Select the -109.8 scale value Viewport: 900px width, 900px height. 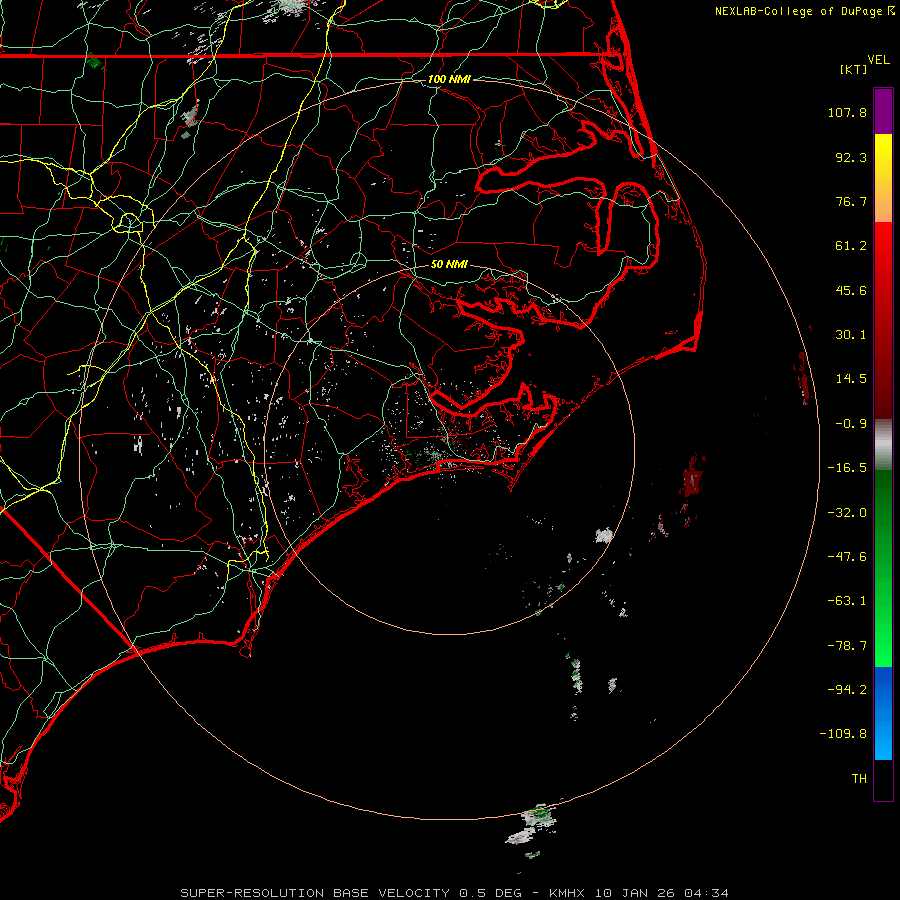tap(843, 734)
